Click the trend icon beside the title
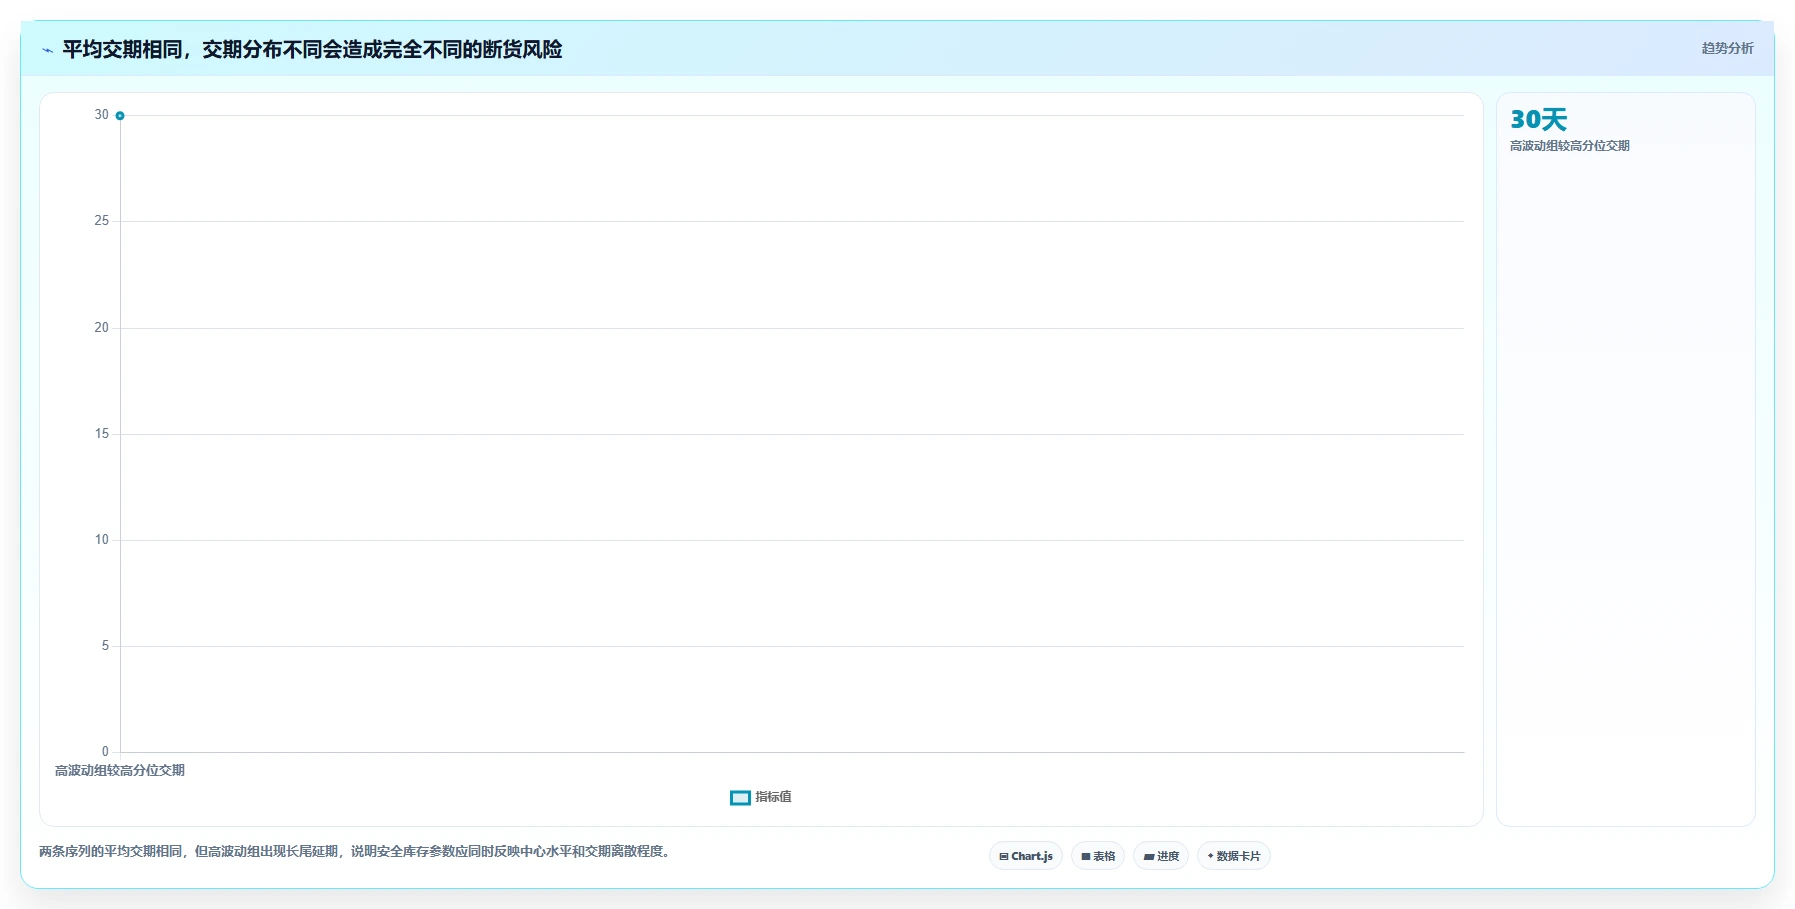 pyautogui.click(x=47, y=50)
